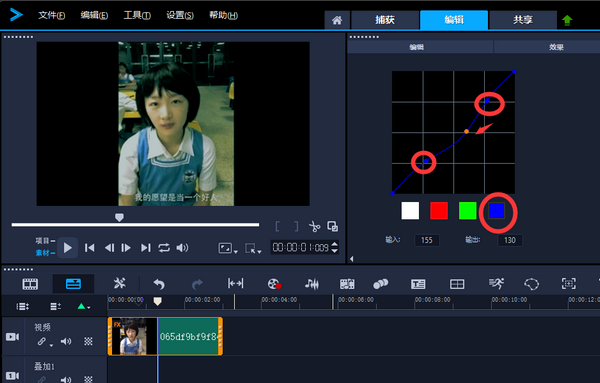Open the preview volume control
600x383 pixels.
tap(182, 248)
